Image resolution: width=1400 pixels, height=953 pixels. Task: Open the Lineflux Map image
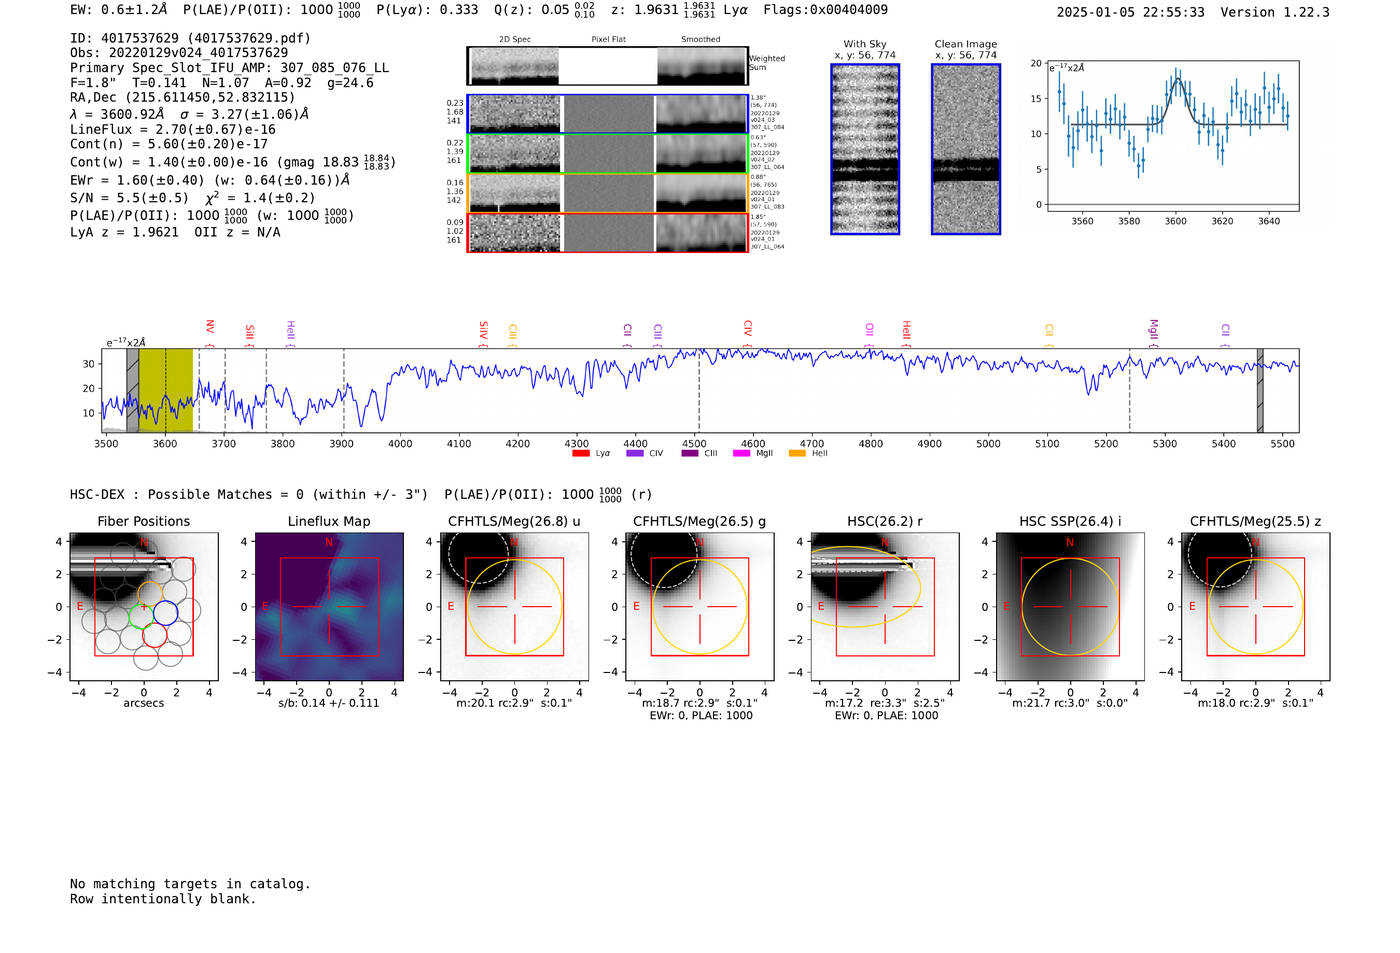pyautogui.click(x=329, y=607)
